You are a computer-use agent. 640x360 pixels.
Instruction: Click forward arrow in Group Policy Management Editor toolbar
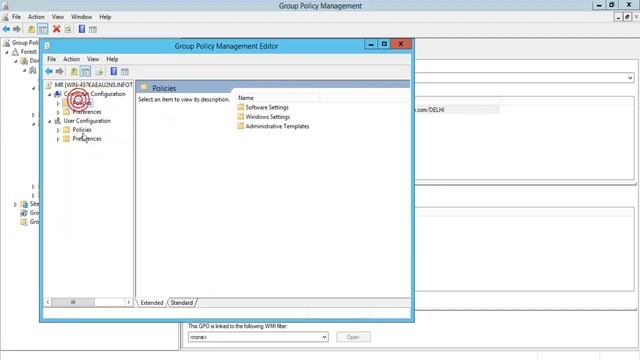[x=60, y=71]
